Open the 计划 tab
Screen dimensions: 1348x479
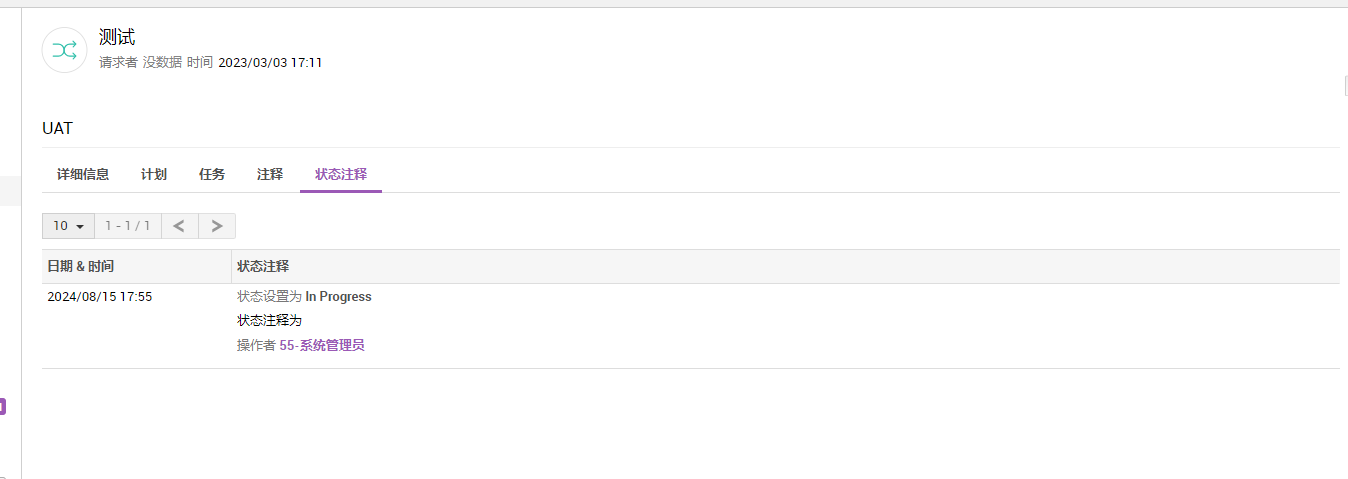click(154, 174)
